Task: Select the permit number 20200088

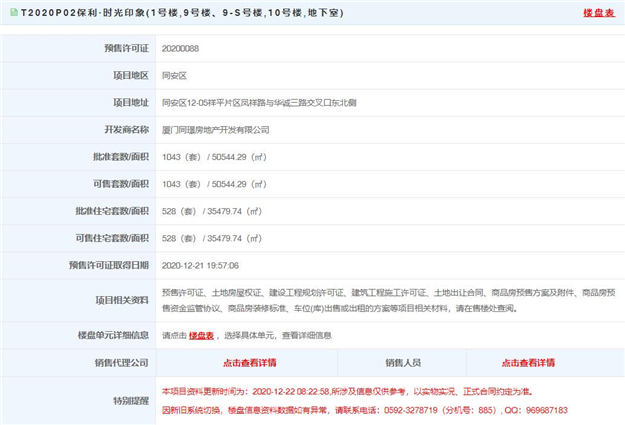Action: (180, 49)
